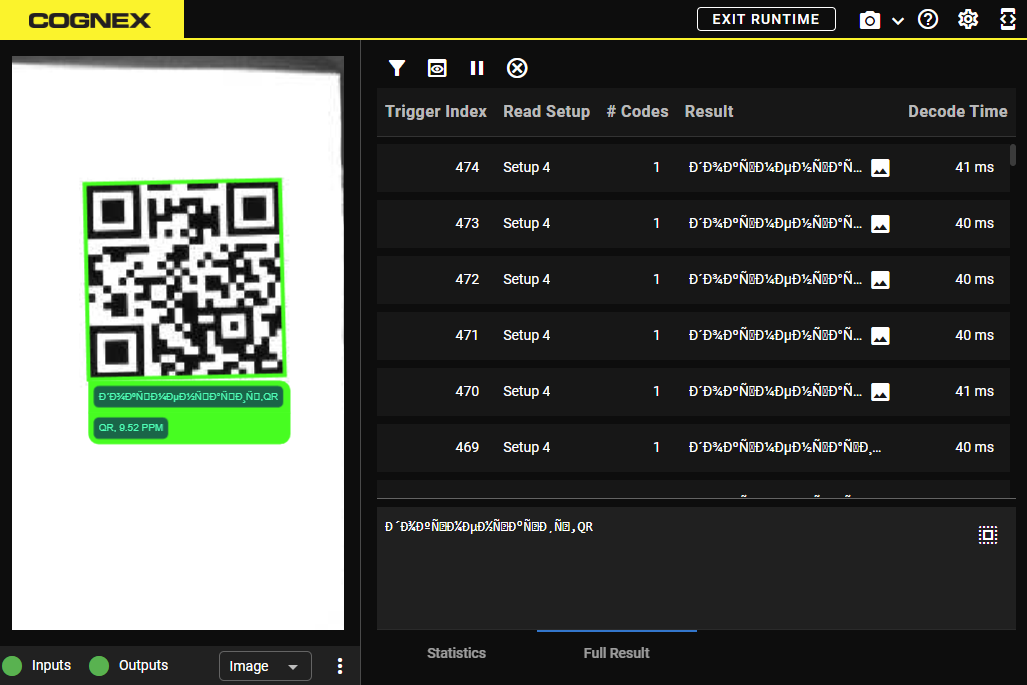
Task: Pause the results log
Action: coord(477,68)
